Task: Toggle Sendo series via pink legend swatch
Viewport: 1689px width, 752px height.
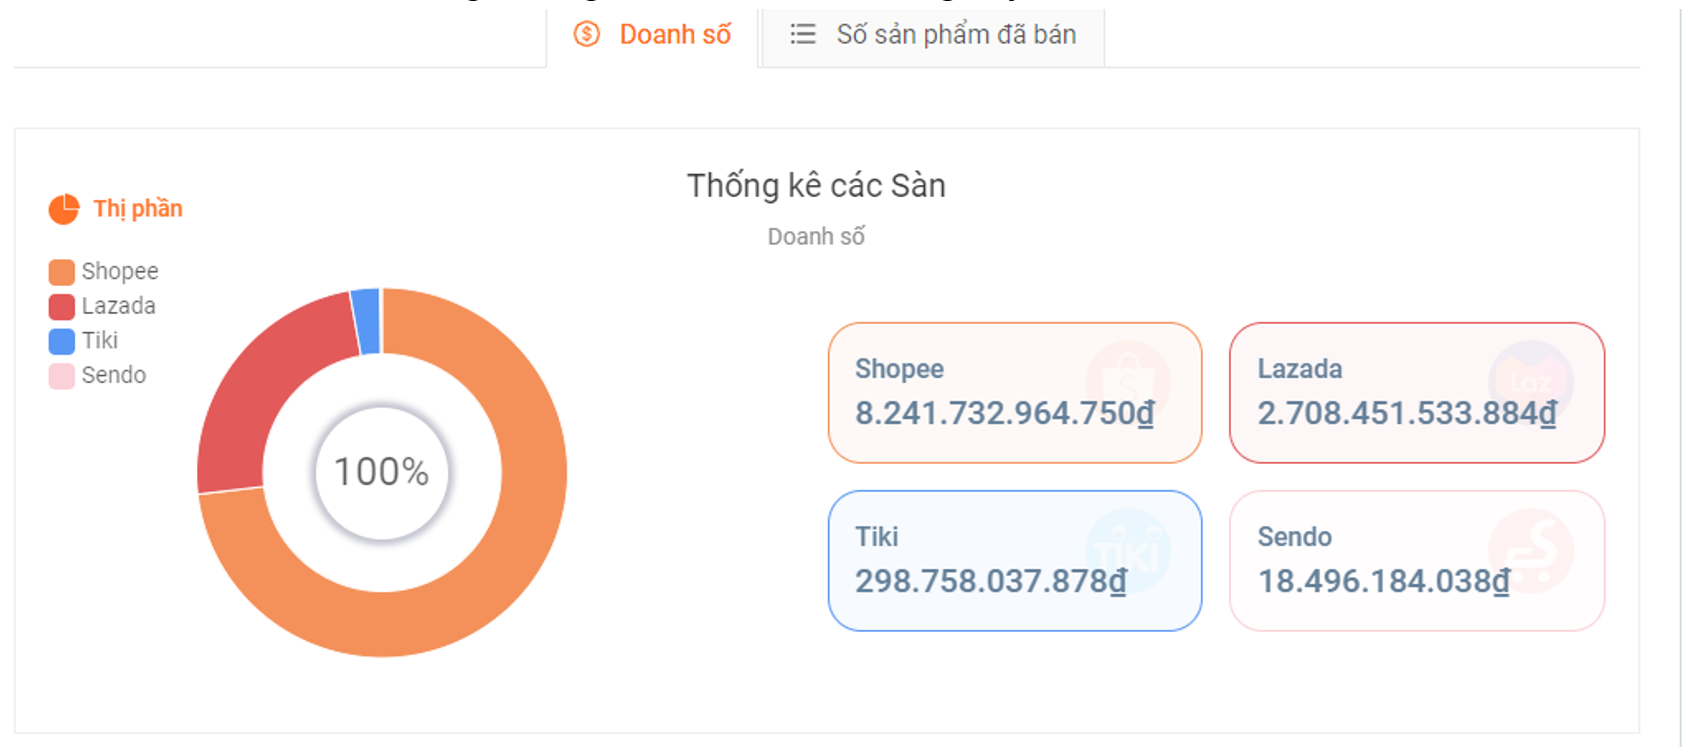Action: coord(62,376)
